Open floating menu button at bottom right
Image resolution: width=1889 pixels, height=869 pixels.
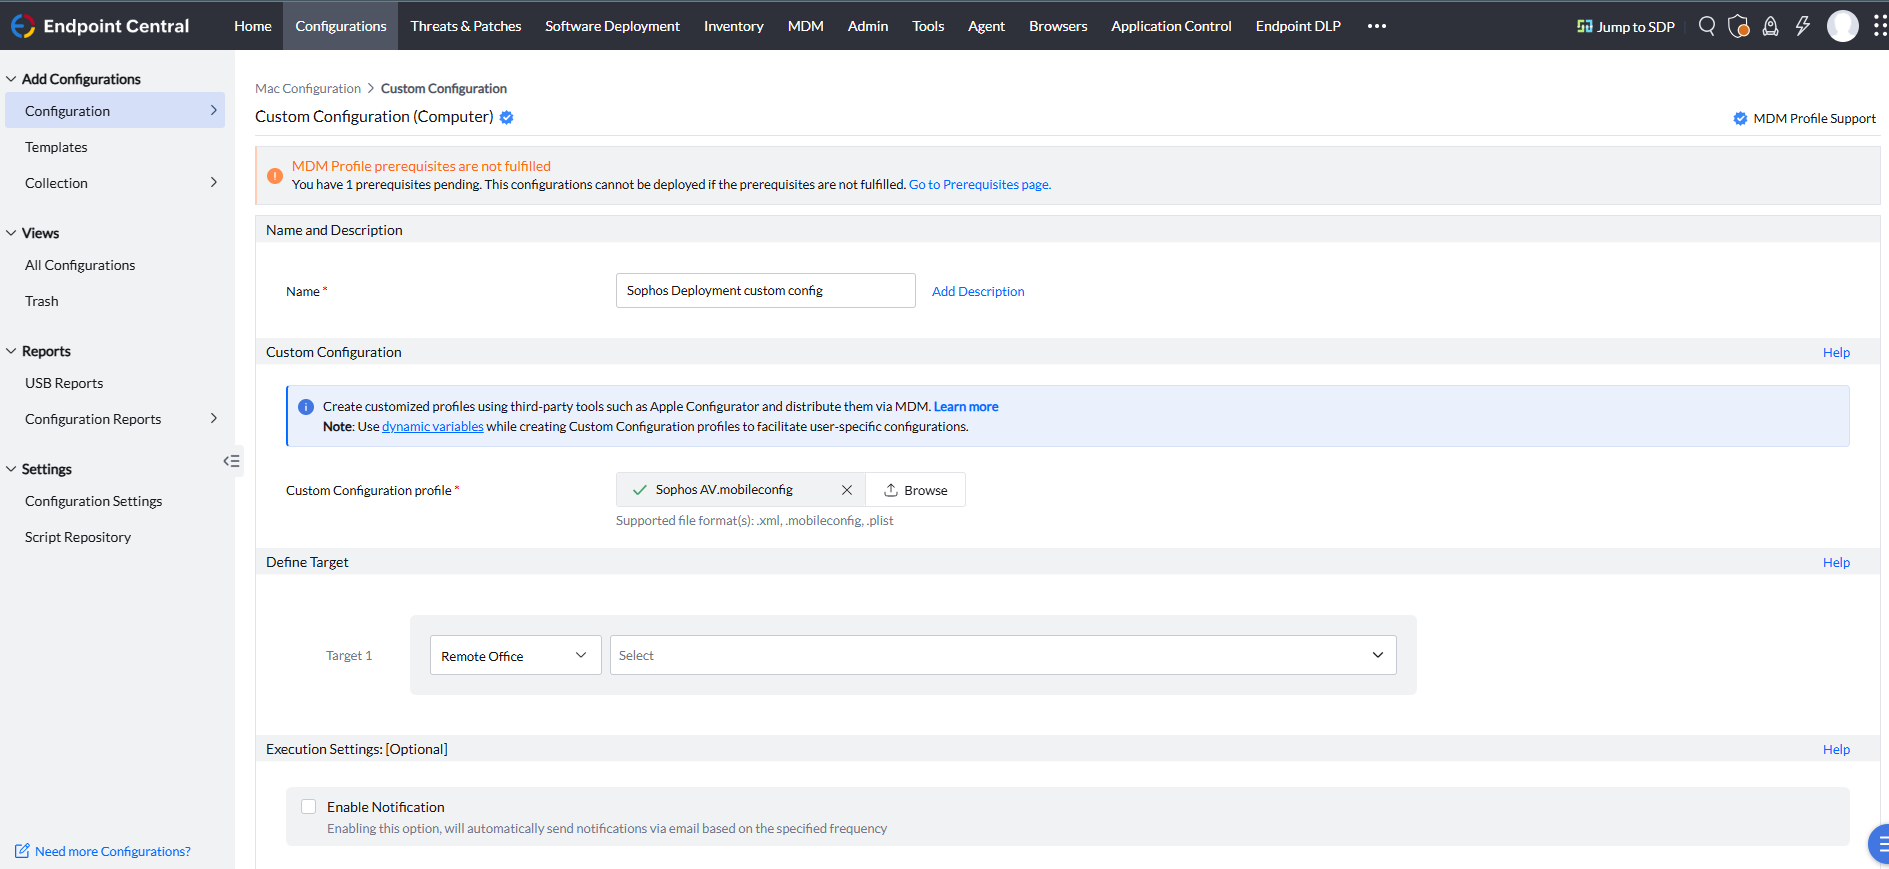coord(1879,844)
